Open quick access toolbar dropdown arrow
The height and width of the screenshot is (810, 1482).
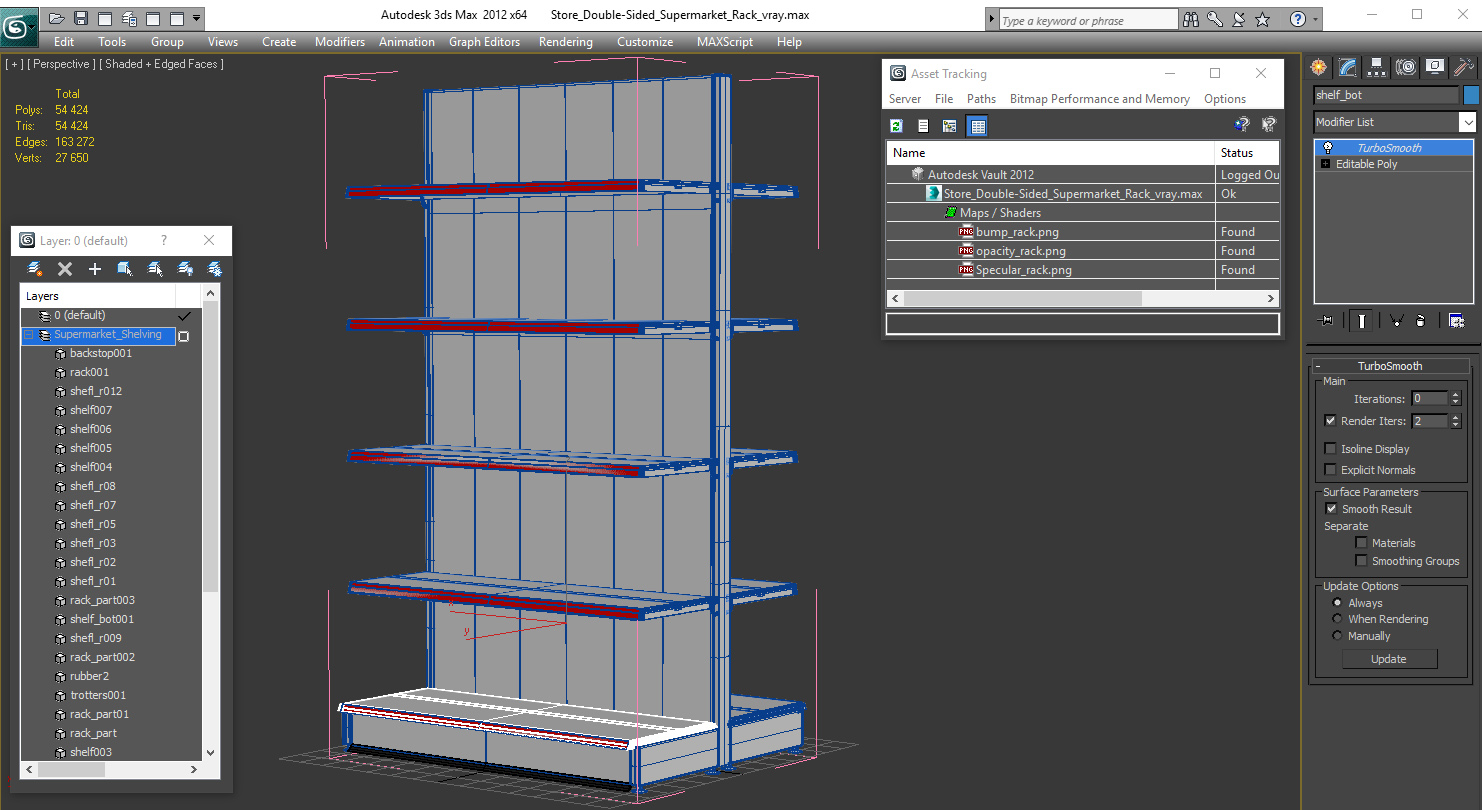197,18
